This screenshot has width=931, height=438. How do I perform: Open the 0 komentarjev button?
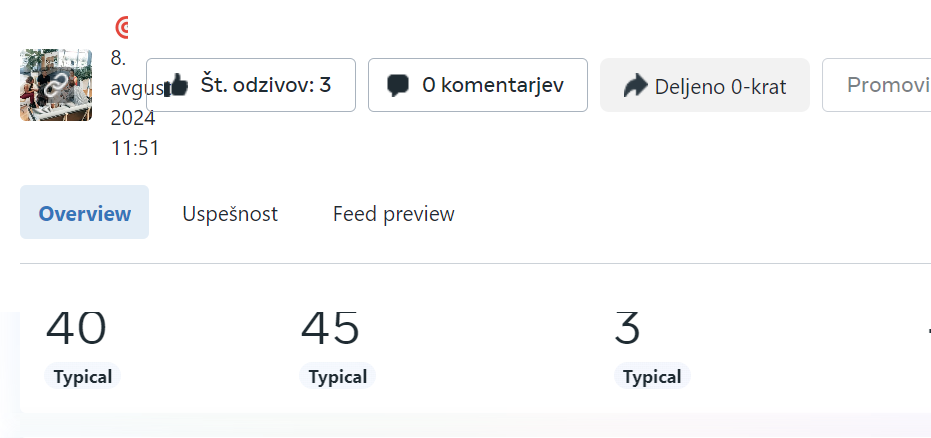[x=478, y=85]
